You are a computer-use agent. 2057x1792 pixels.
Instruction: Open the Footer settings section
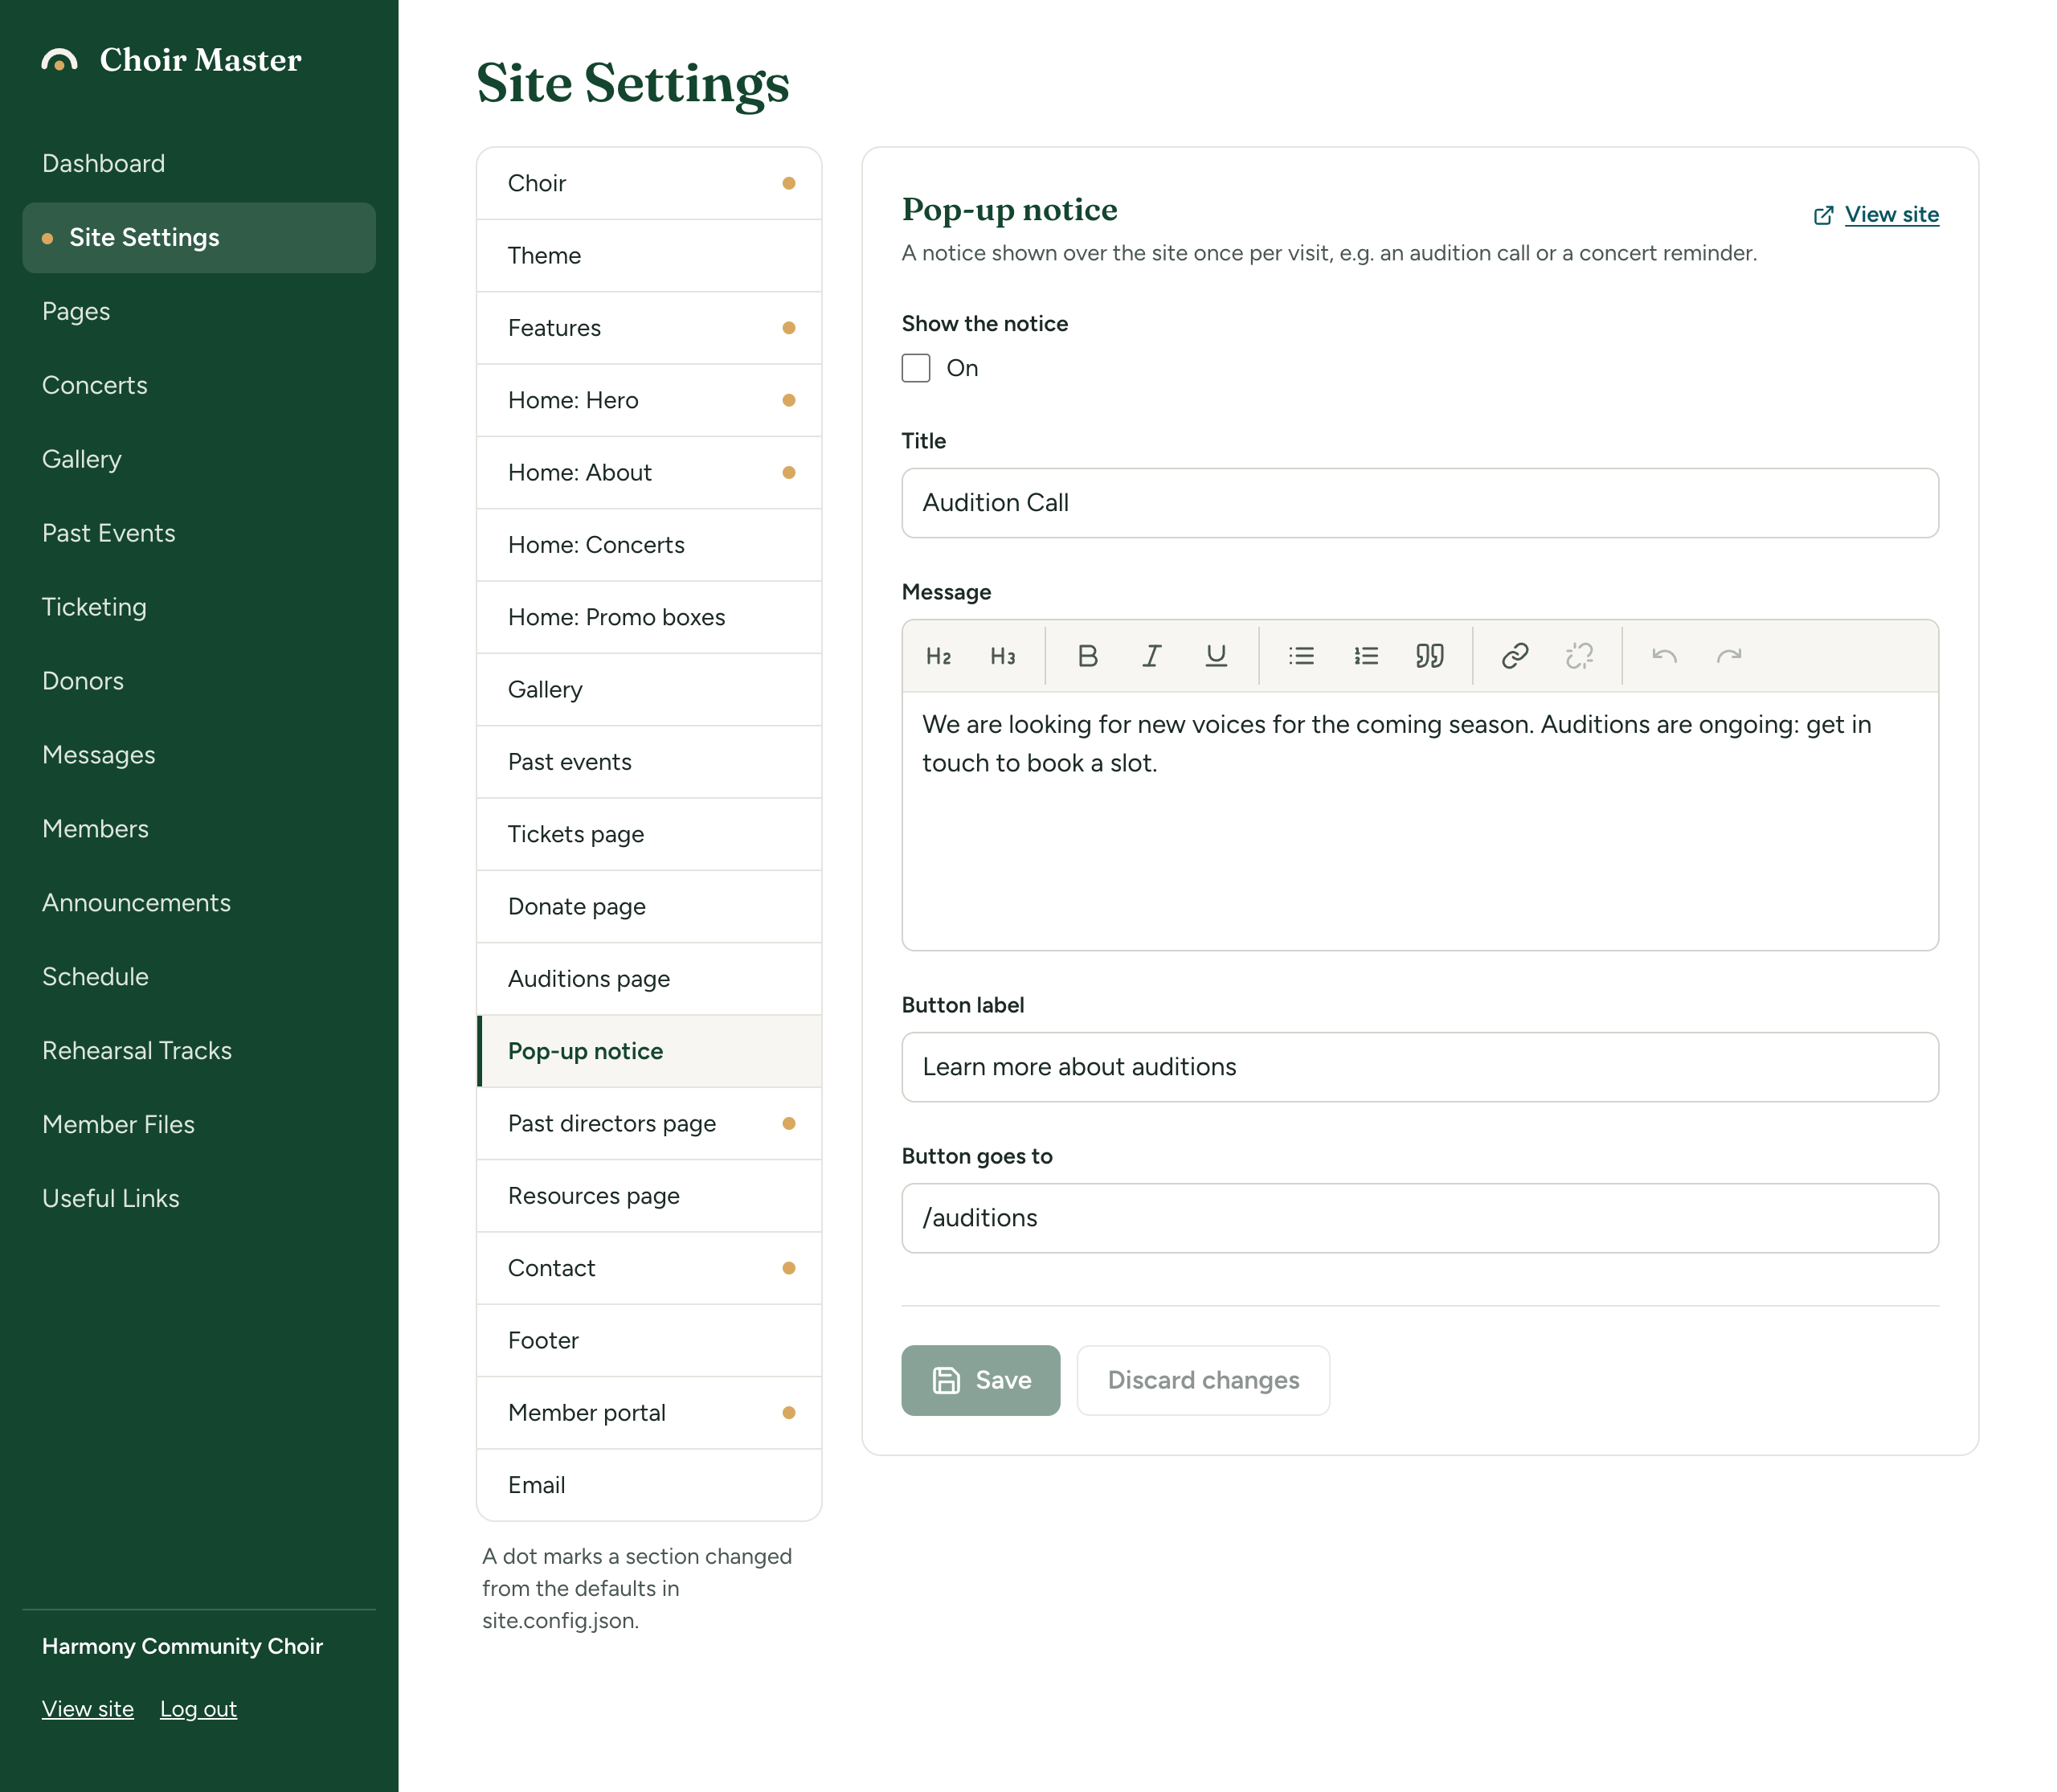[649, 1341]
